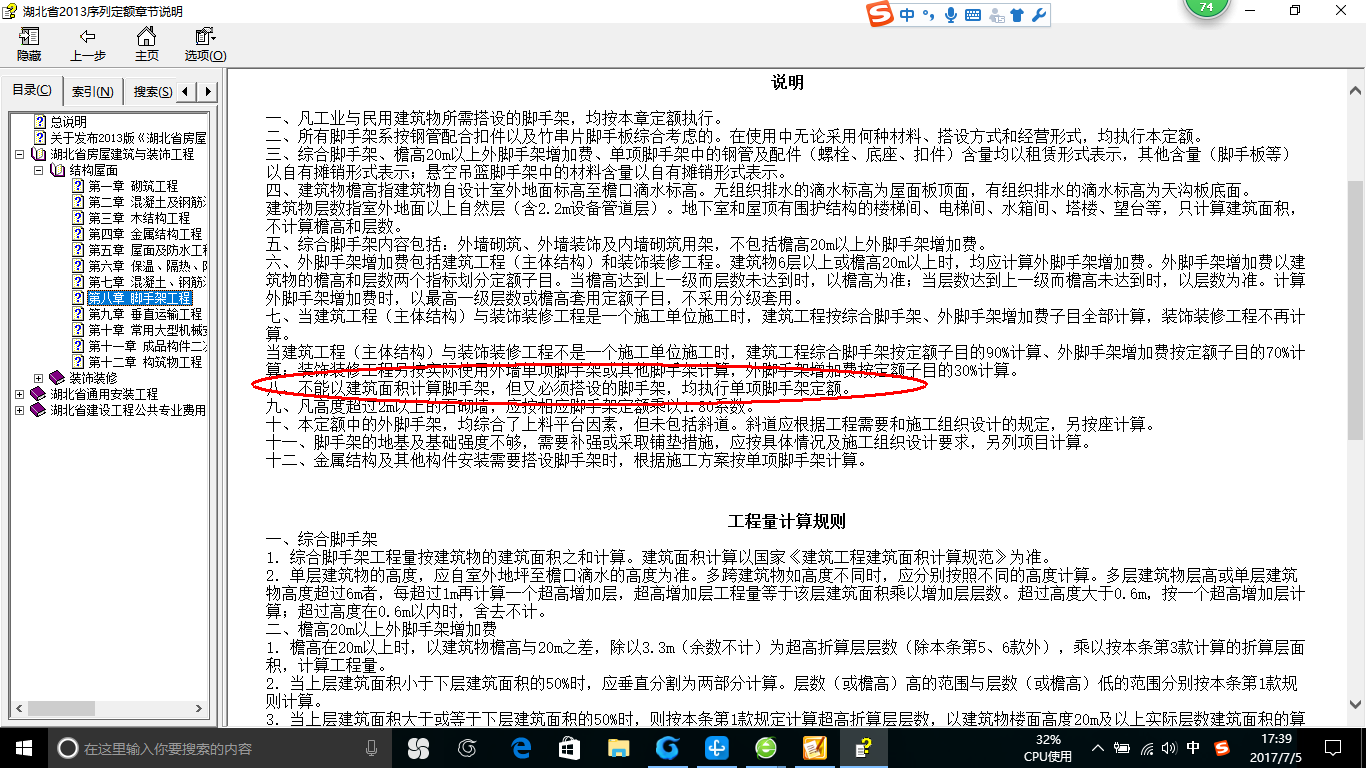Go back with the 上一步 button
The width and height of the screenshot is (1366, 768).
click(x=88, y=45)
